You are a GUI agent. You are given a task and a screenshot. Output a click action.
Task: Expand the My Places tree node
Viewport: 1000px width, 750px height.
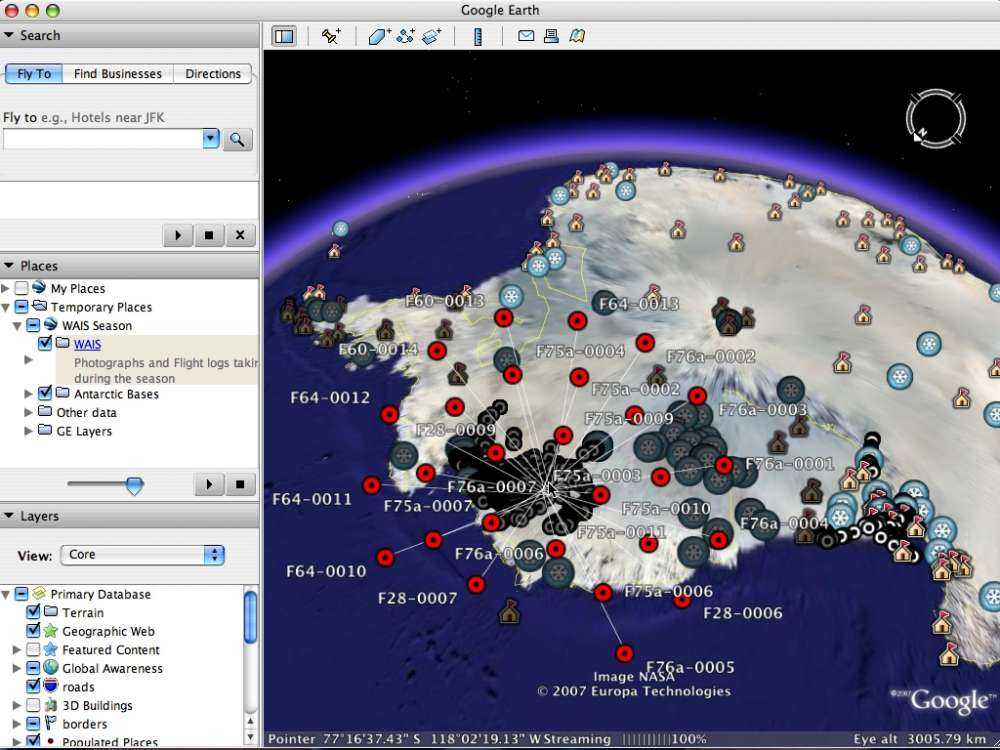(x=7, y=288)
